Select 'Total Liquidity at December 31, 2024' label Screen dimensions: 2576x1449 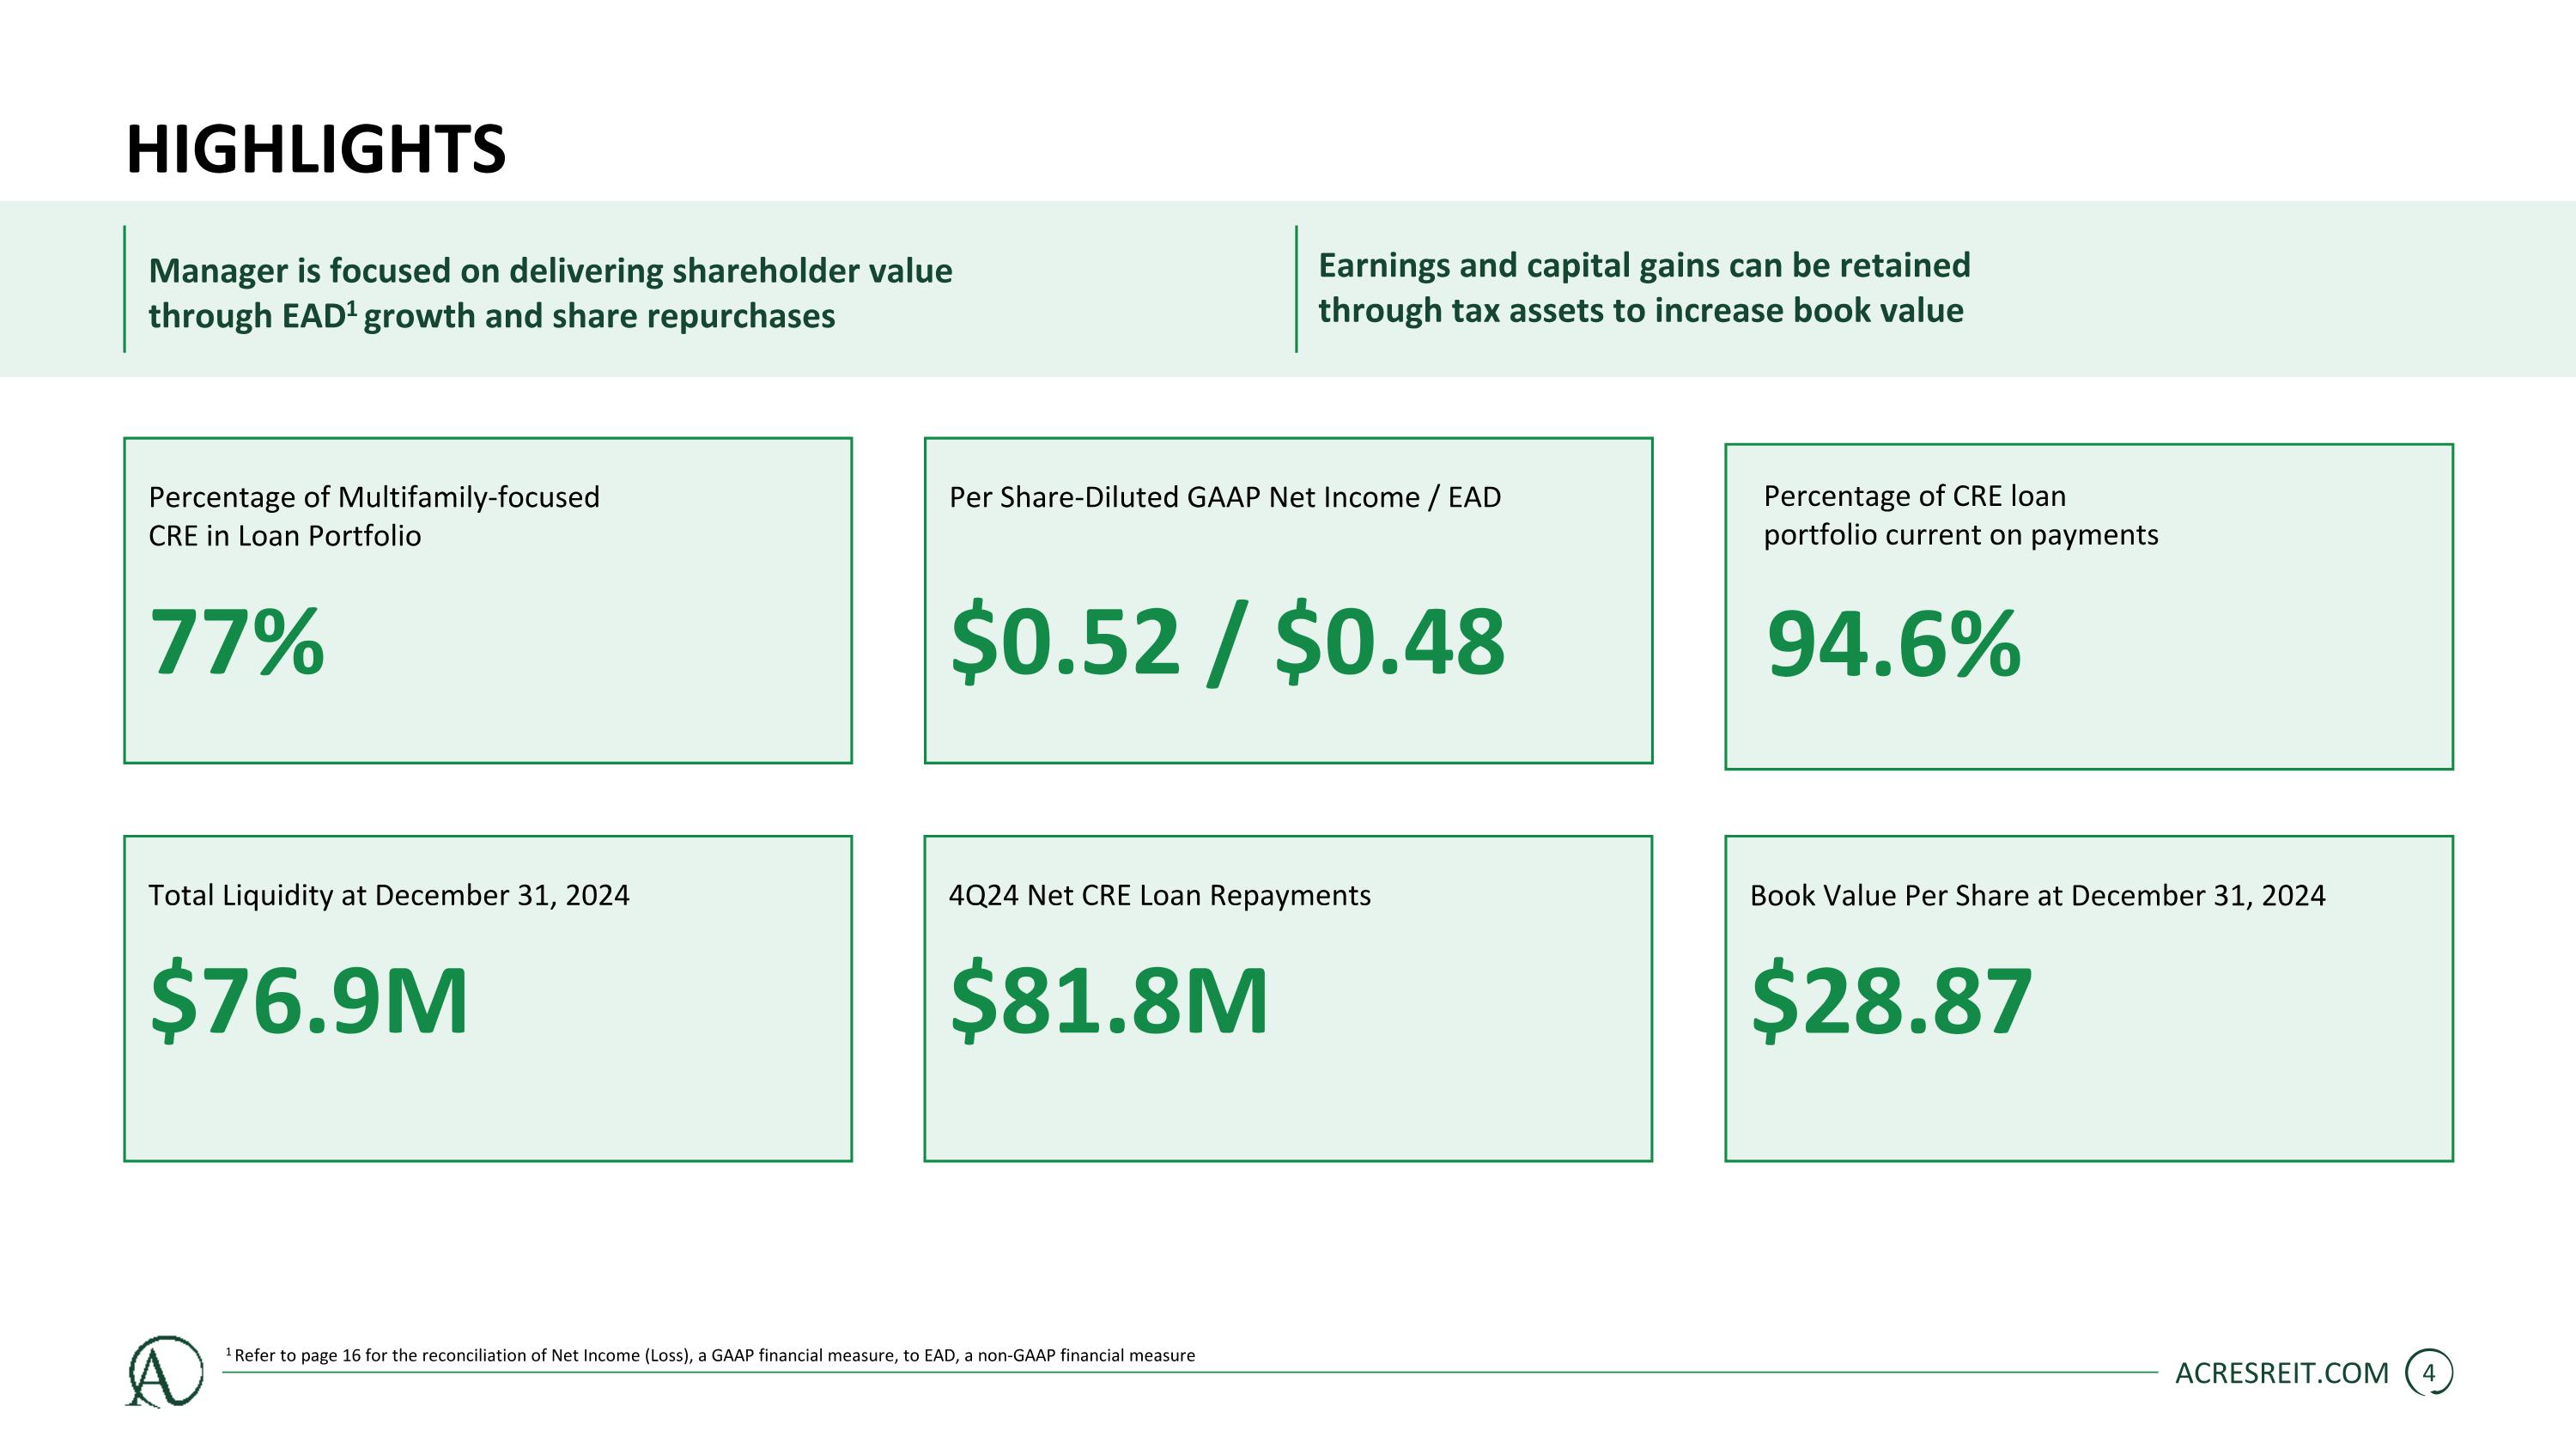pos(389,895)
